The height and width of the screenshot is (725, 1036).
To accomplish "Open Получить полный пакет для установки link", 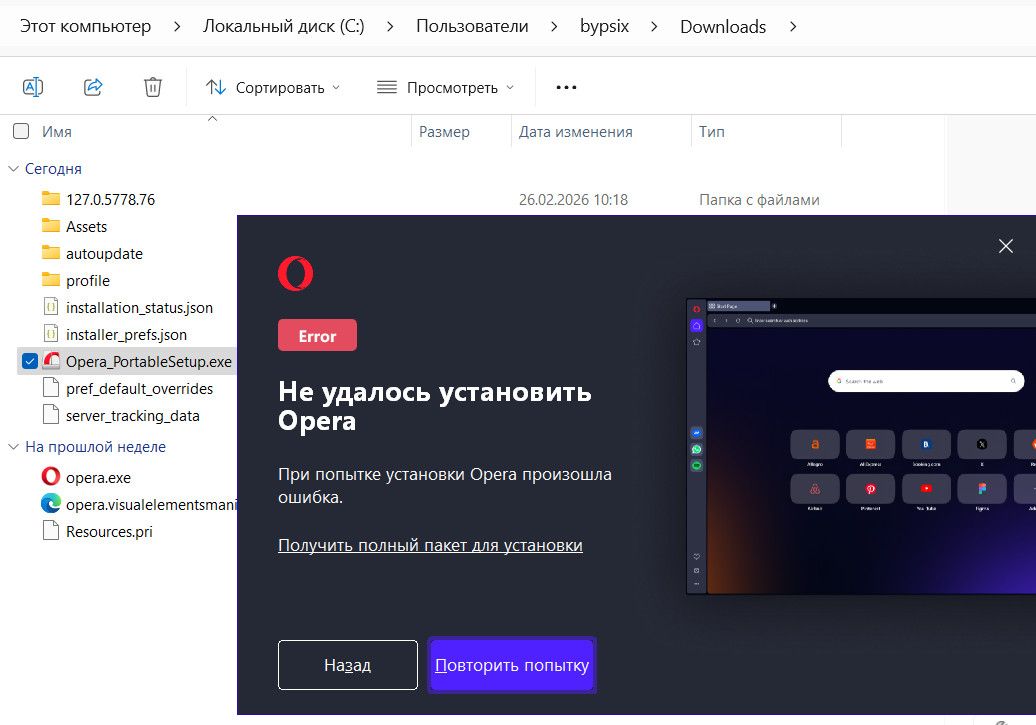I will (x=430, y=545).
